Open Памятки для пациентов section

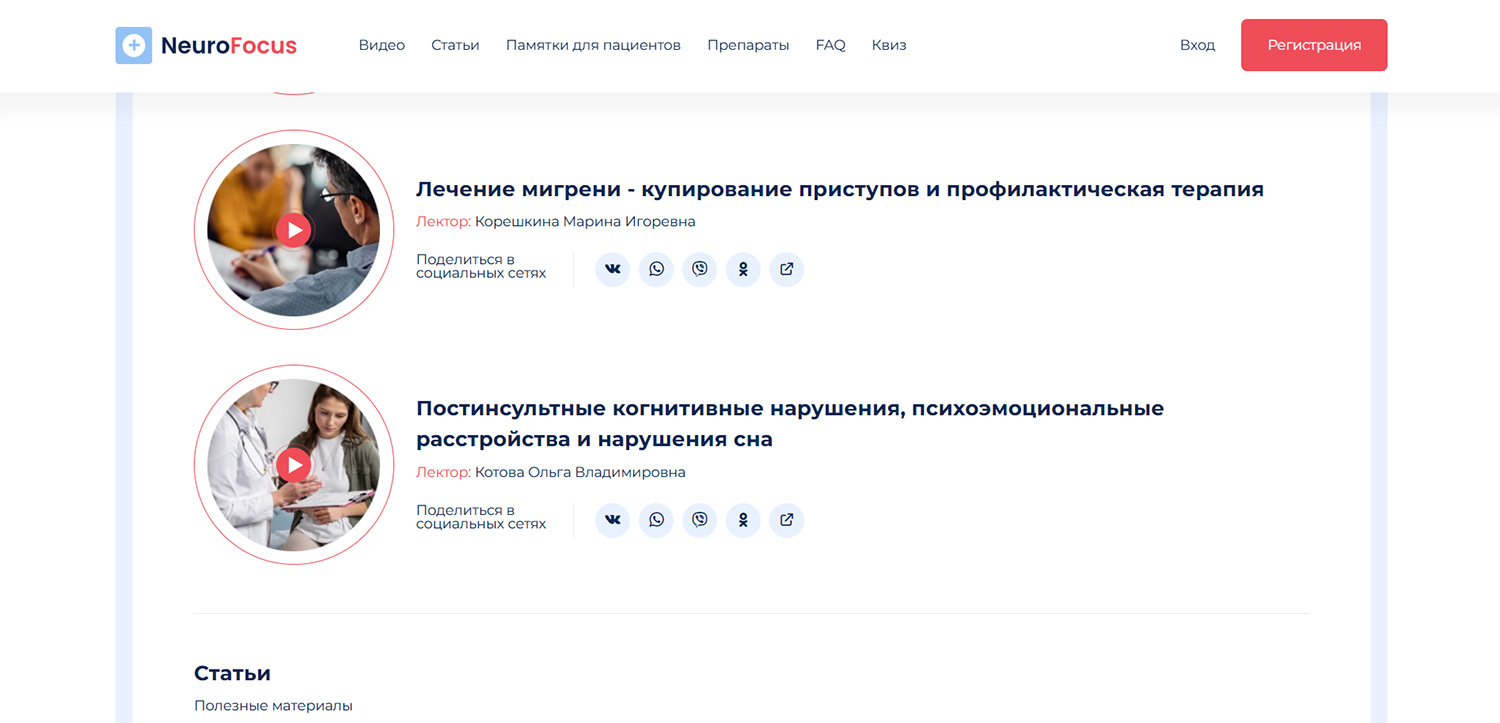[x=593, y=45]
